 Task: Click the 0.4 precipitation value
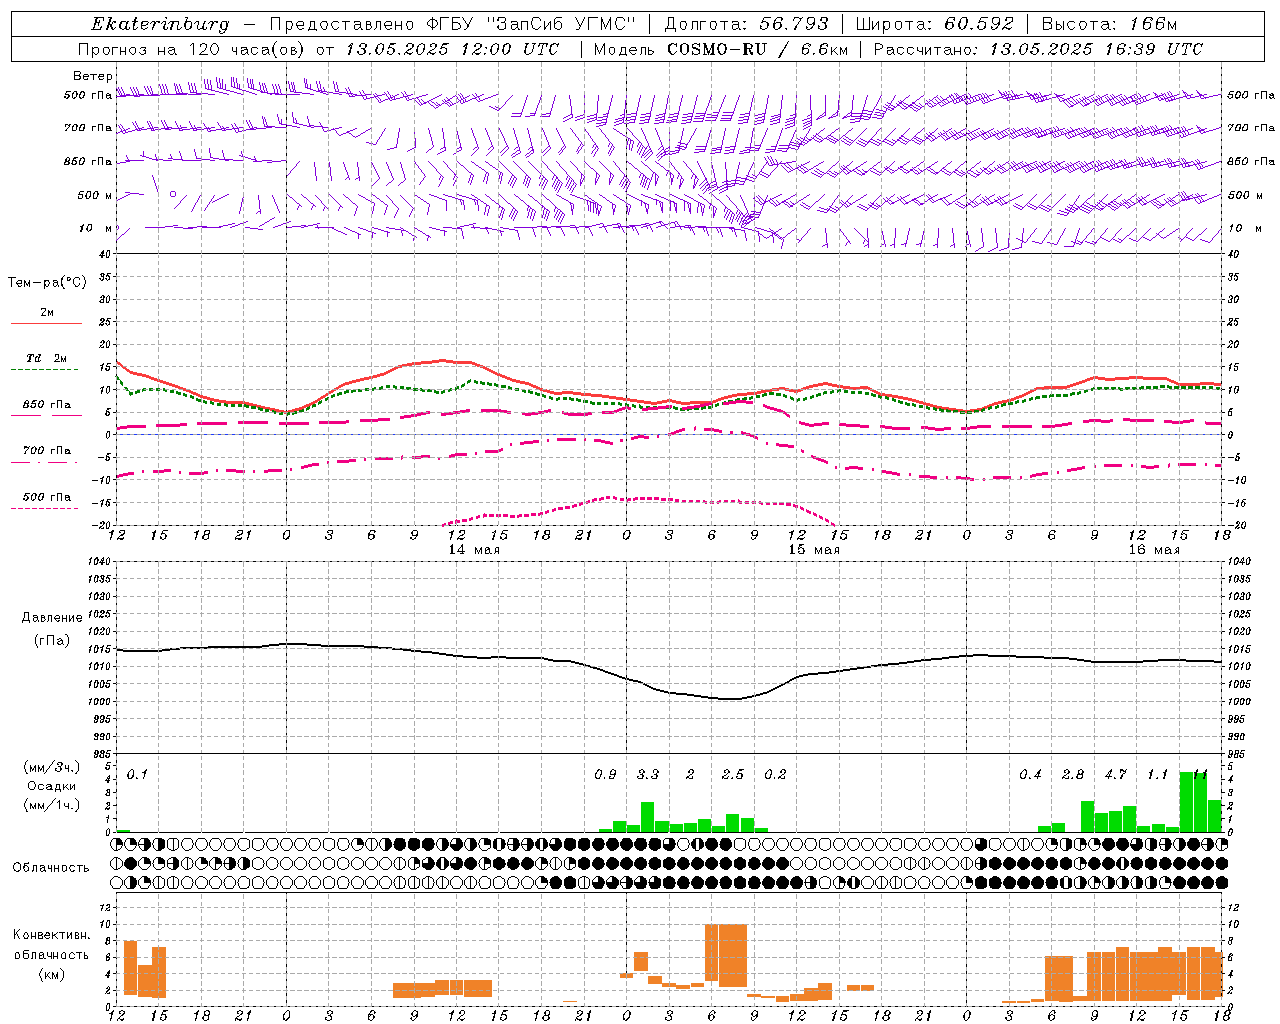(1030, 775)
